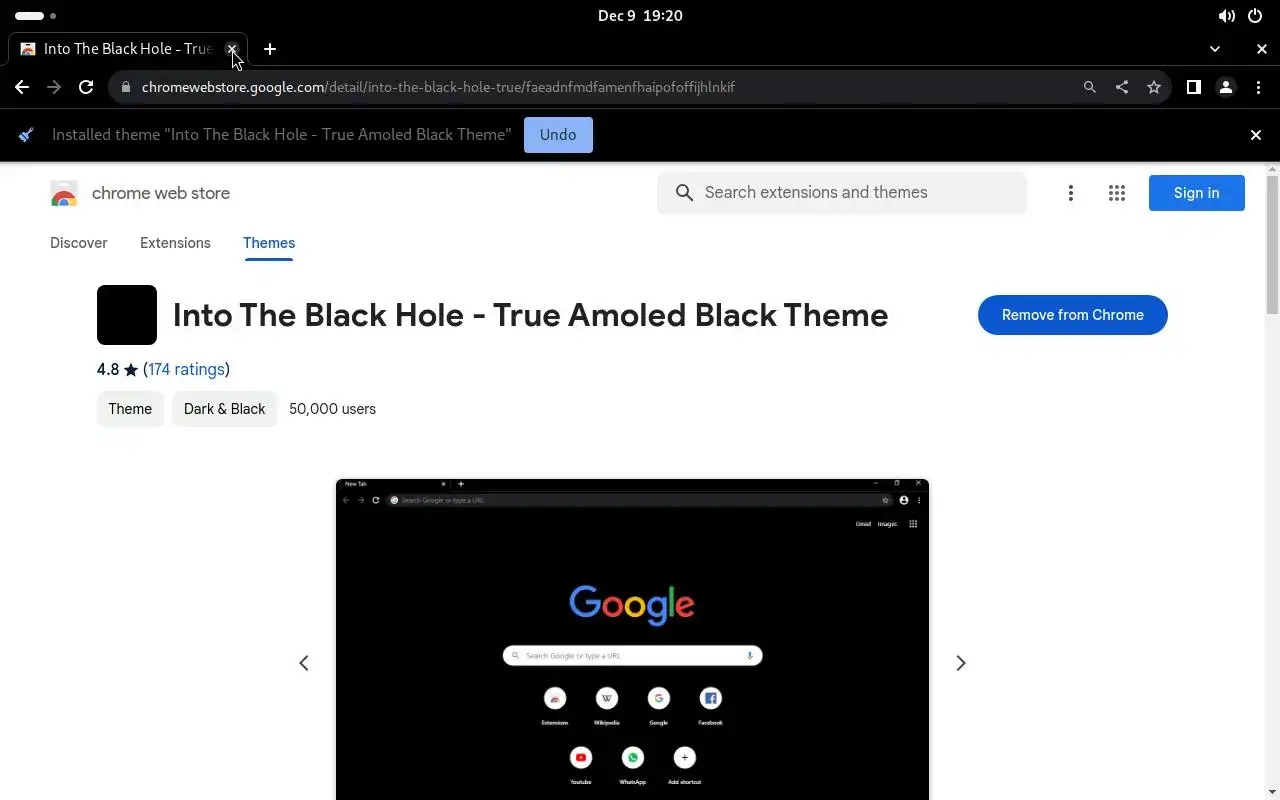1280x800 pixels.
Task: Open the system power menu icon
Action: point(1255,16)
